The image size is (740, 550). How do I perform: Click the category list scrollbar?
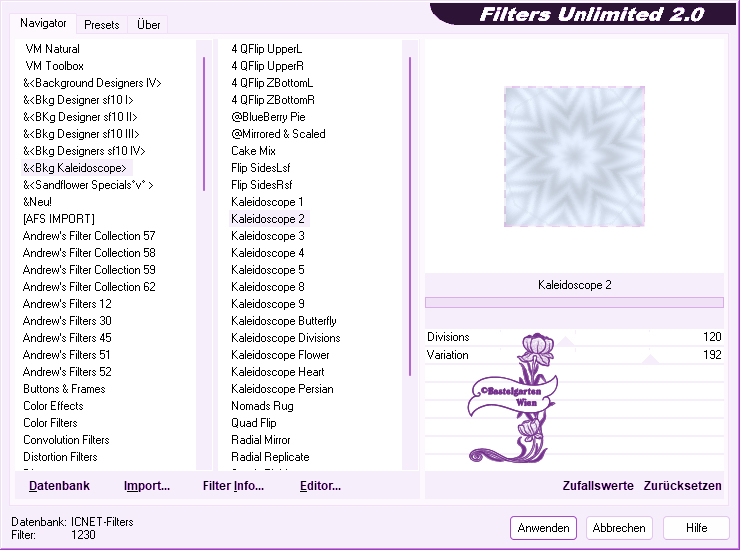(204, 124)
